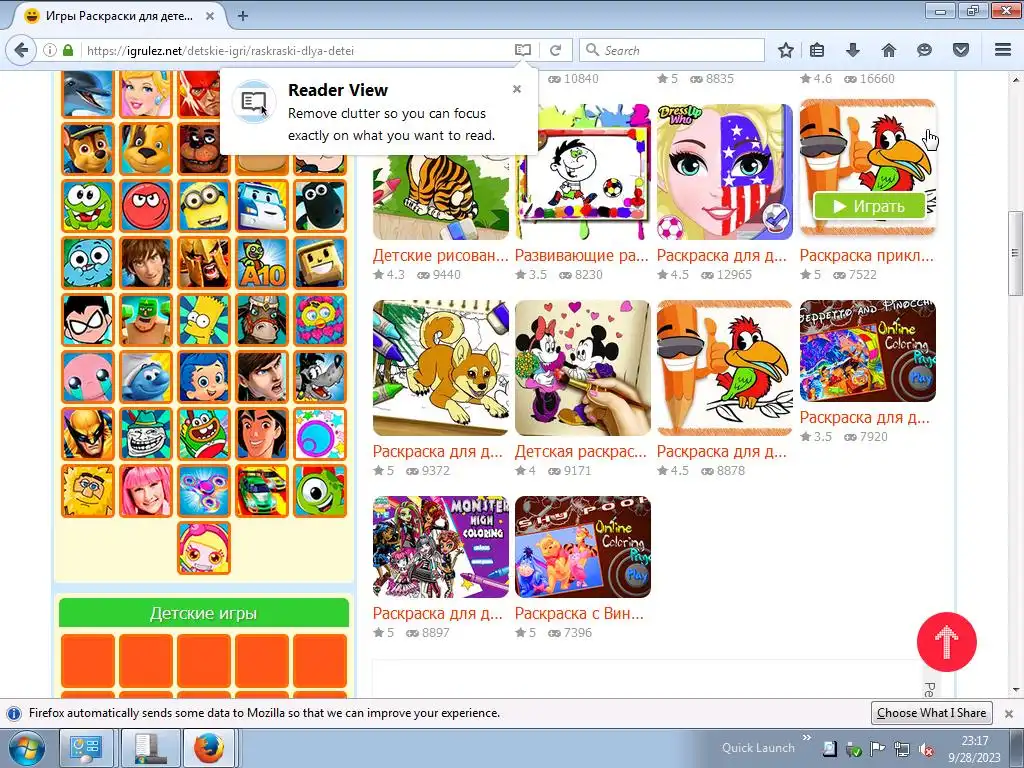1024x768 pixels.
Task: Select the Red Ball character icon
Action: click(146, 206)
